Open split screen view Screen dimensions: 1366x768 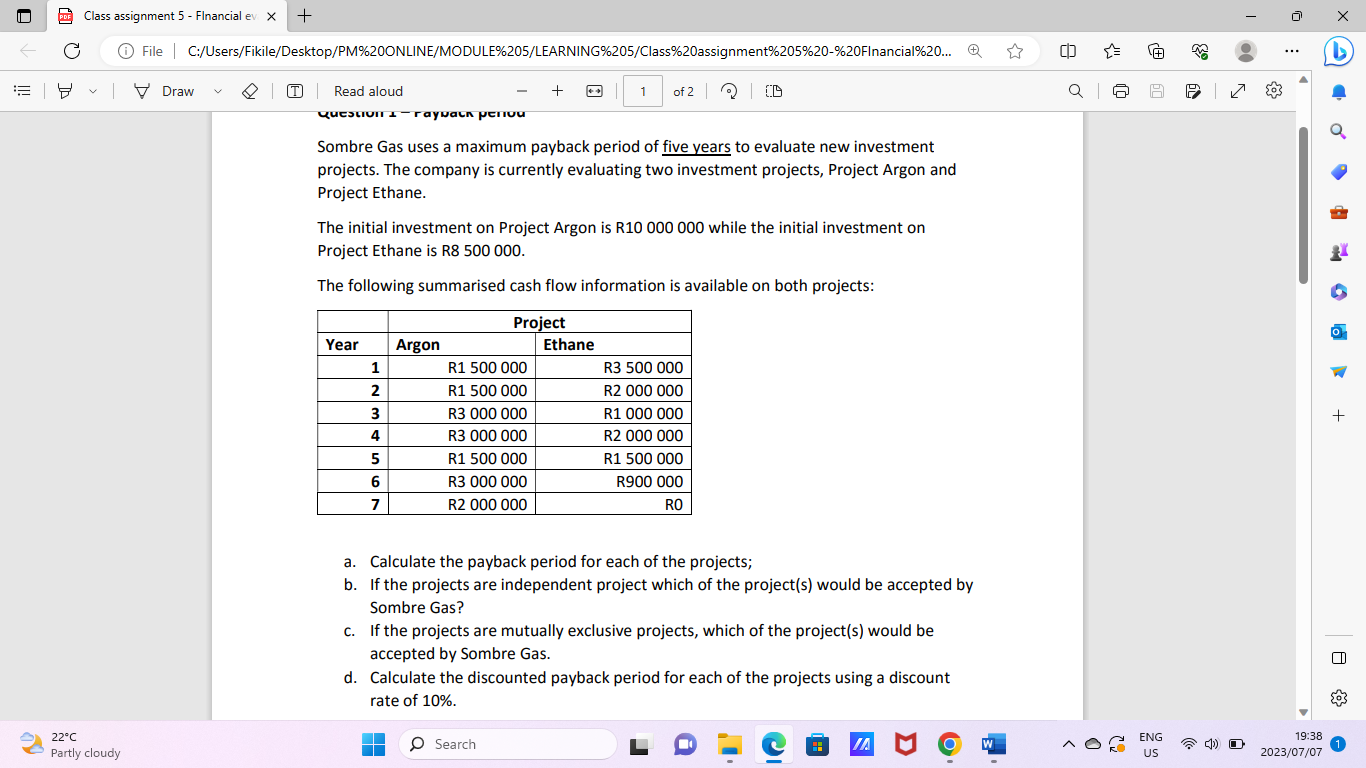coord(1067,51)
